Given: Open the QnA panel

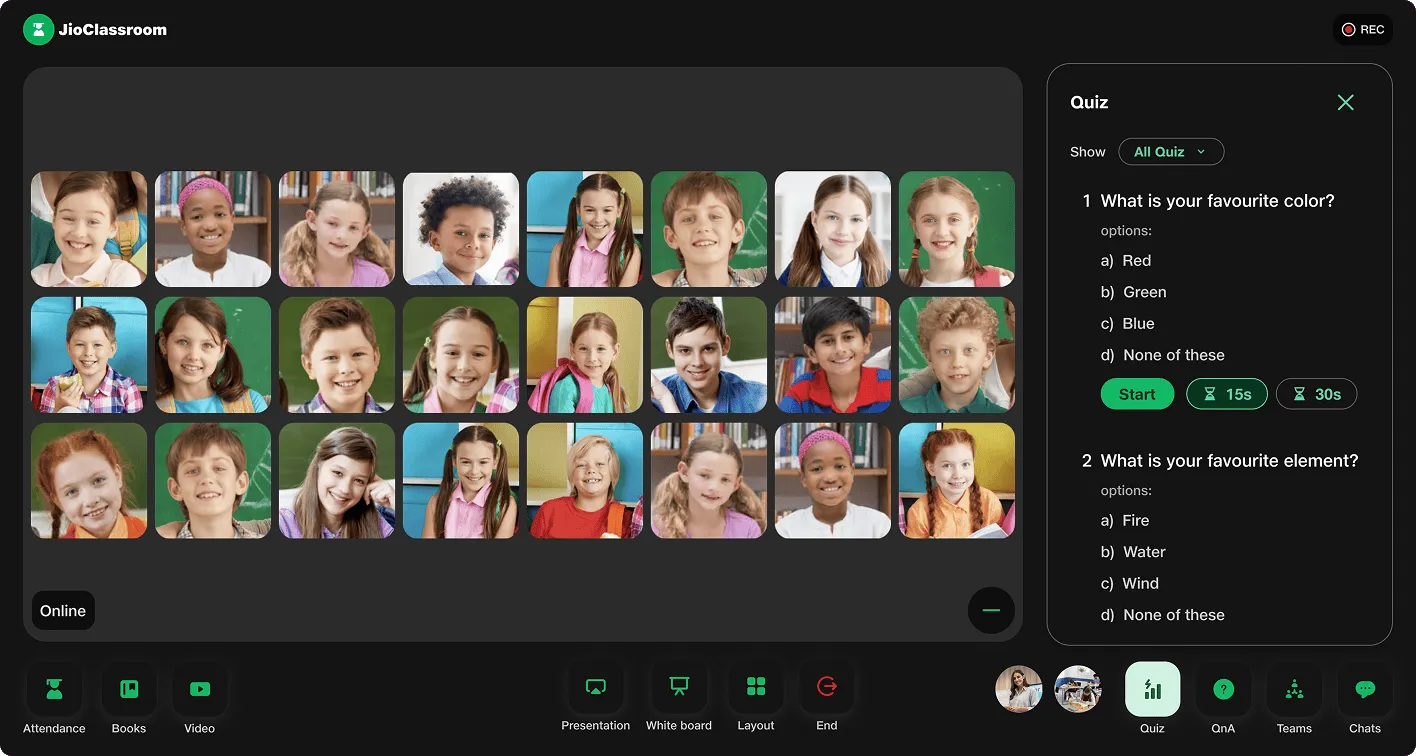Looking at the screenshot, I should tap(1223, 690).
